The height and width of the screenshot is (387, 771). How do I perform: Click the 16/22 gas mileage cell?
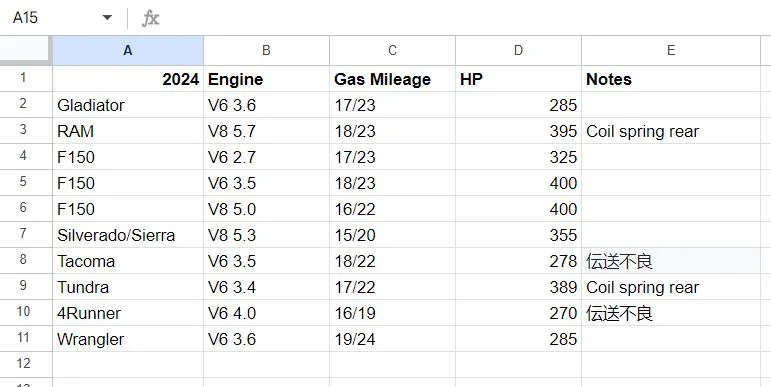[392, 209]
